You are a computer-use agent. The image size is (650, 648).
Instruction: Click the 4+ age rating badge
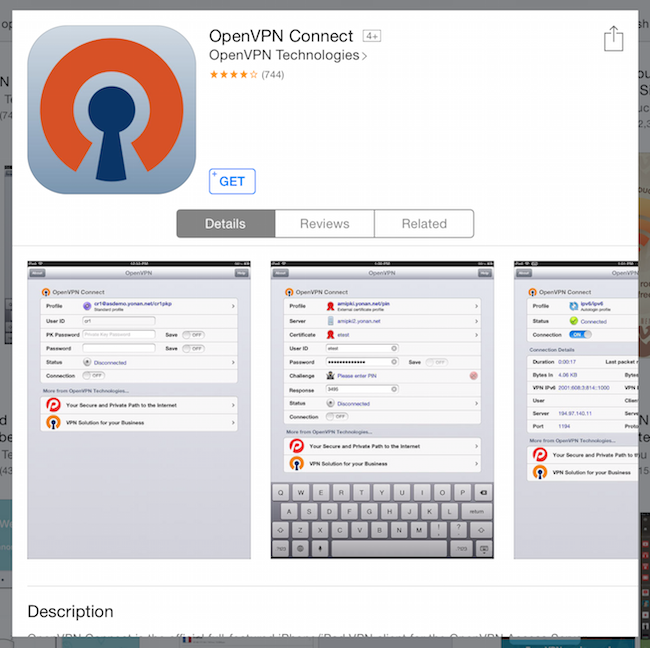371,36
